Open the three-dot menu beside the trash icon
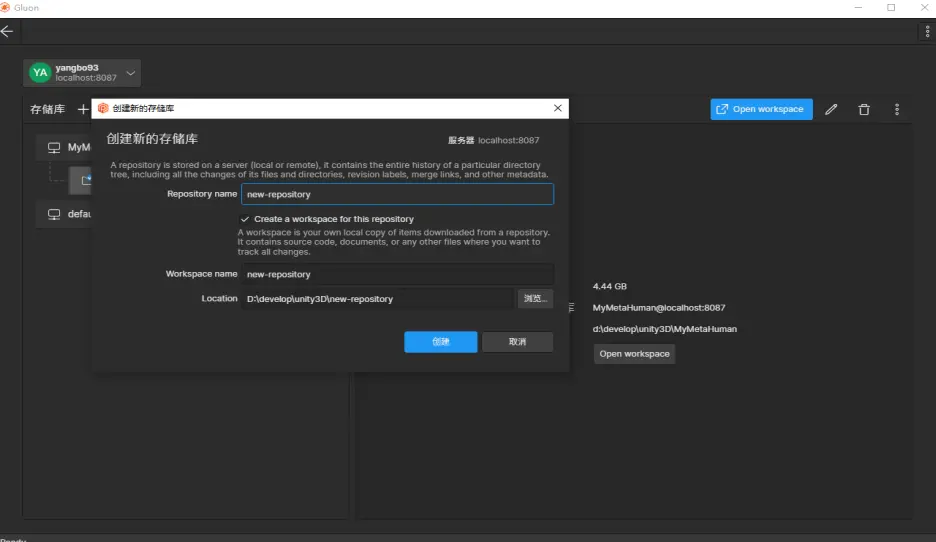 (x=897, y=109)
